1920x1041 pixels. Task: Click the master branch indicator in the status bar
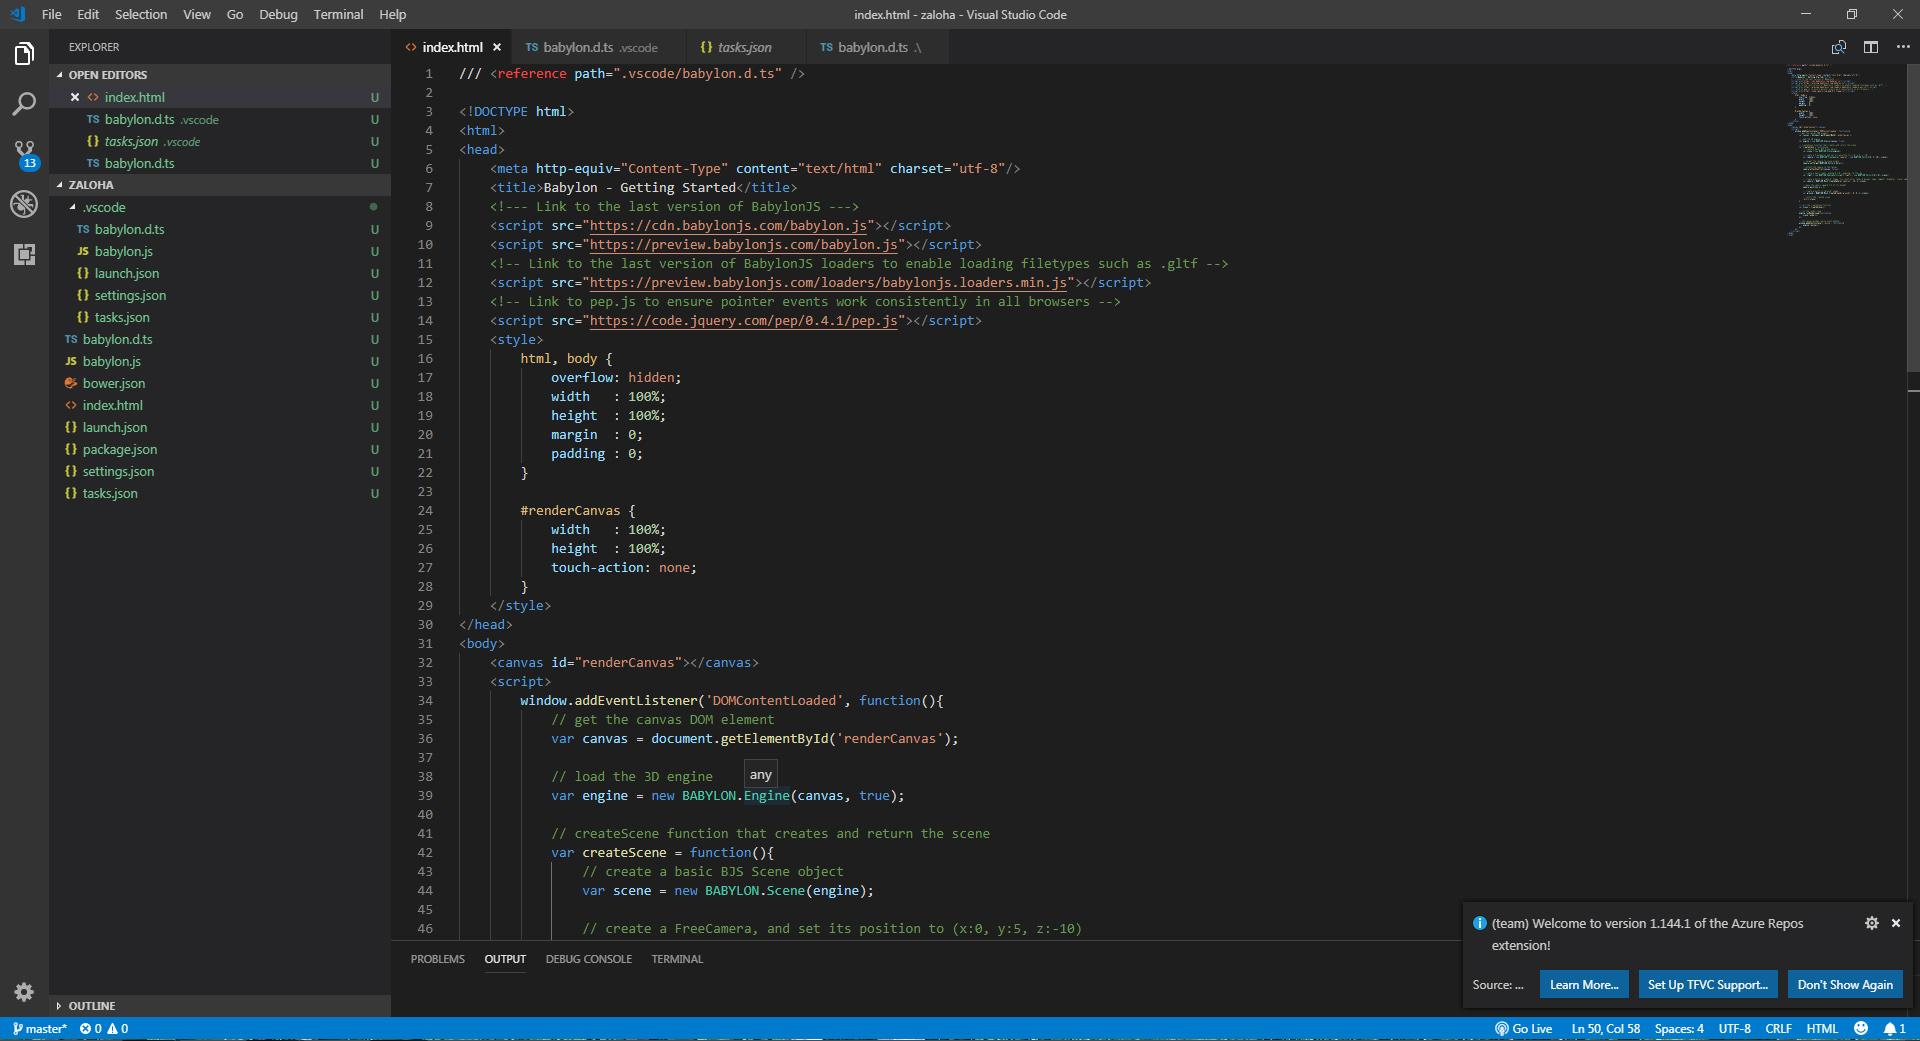click(x=40, y=1028)
